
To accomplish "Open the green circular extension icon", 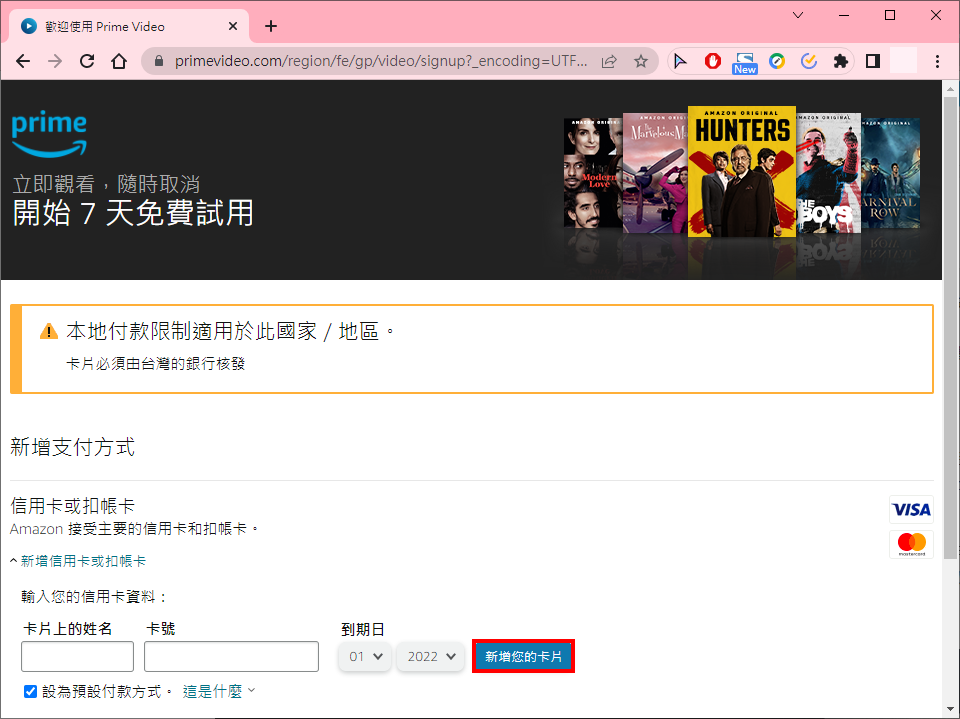I will pyautogui.click(x=777, y=61).
